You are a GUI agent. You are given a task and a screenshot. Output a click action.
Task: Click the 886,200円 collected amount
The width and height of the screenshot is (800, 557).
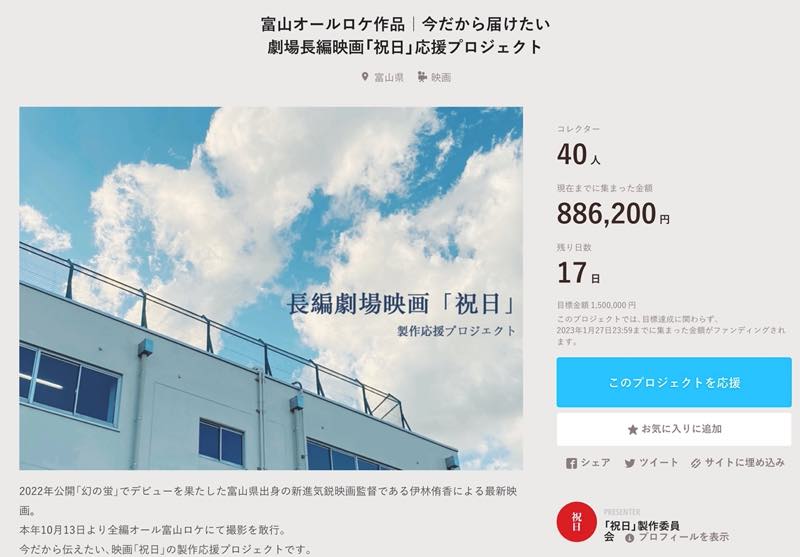click(x=613, y=214)
